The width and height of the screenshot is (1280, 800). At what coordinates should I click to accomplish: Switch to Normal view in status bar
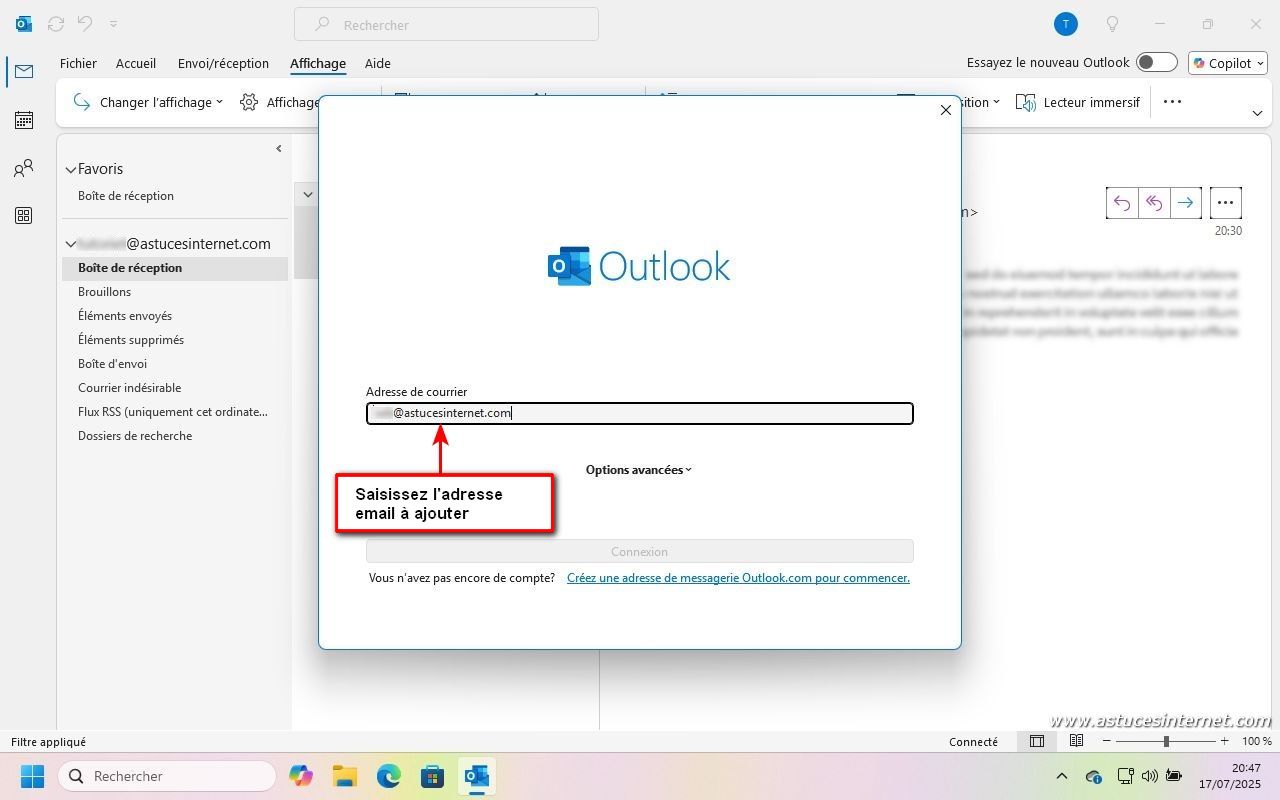click(x=1037, y=742)
